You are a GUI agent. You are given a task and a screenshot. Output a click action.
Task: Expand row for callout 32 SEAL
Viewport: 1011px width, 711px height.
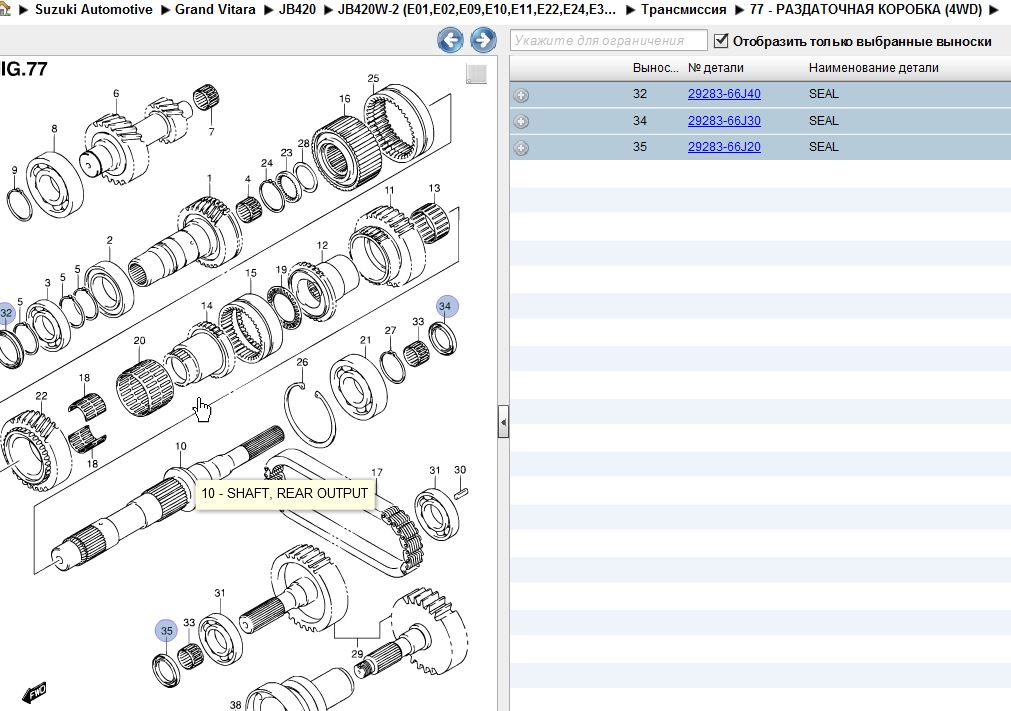coord(521,95)
